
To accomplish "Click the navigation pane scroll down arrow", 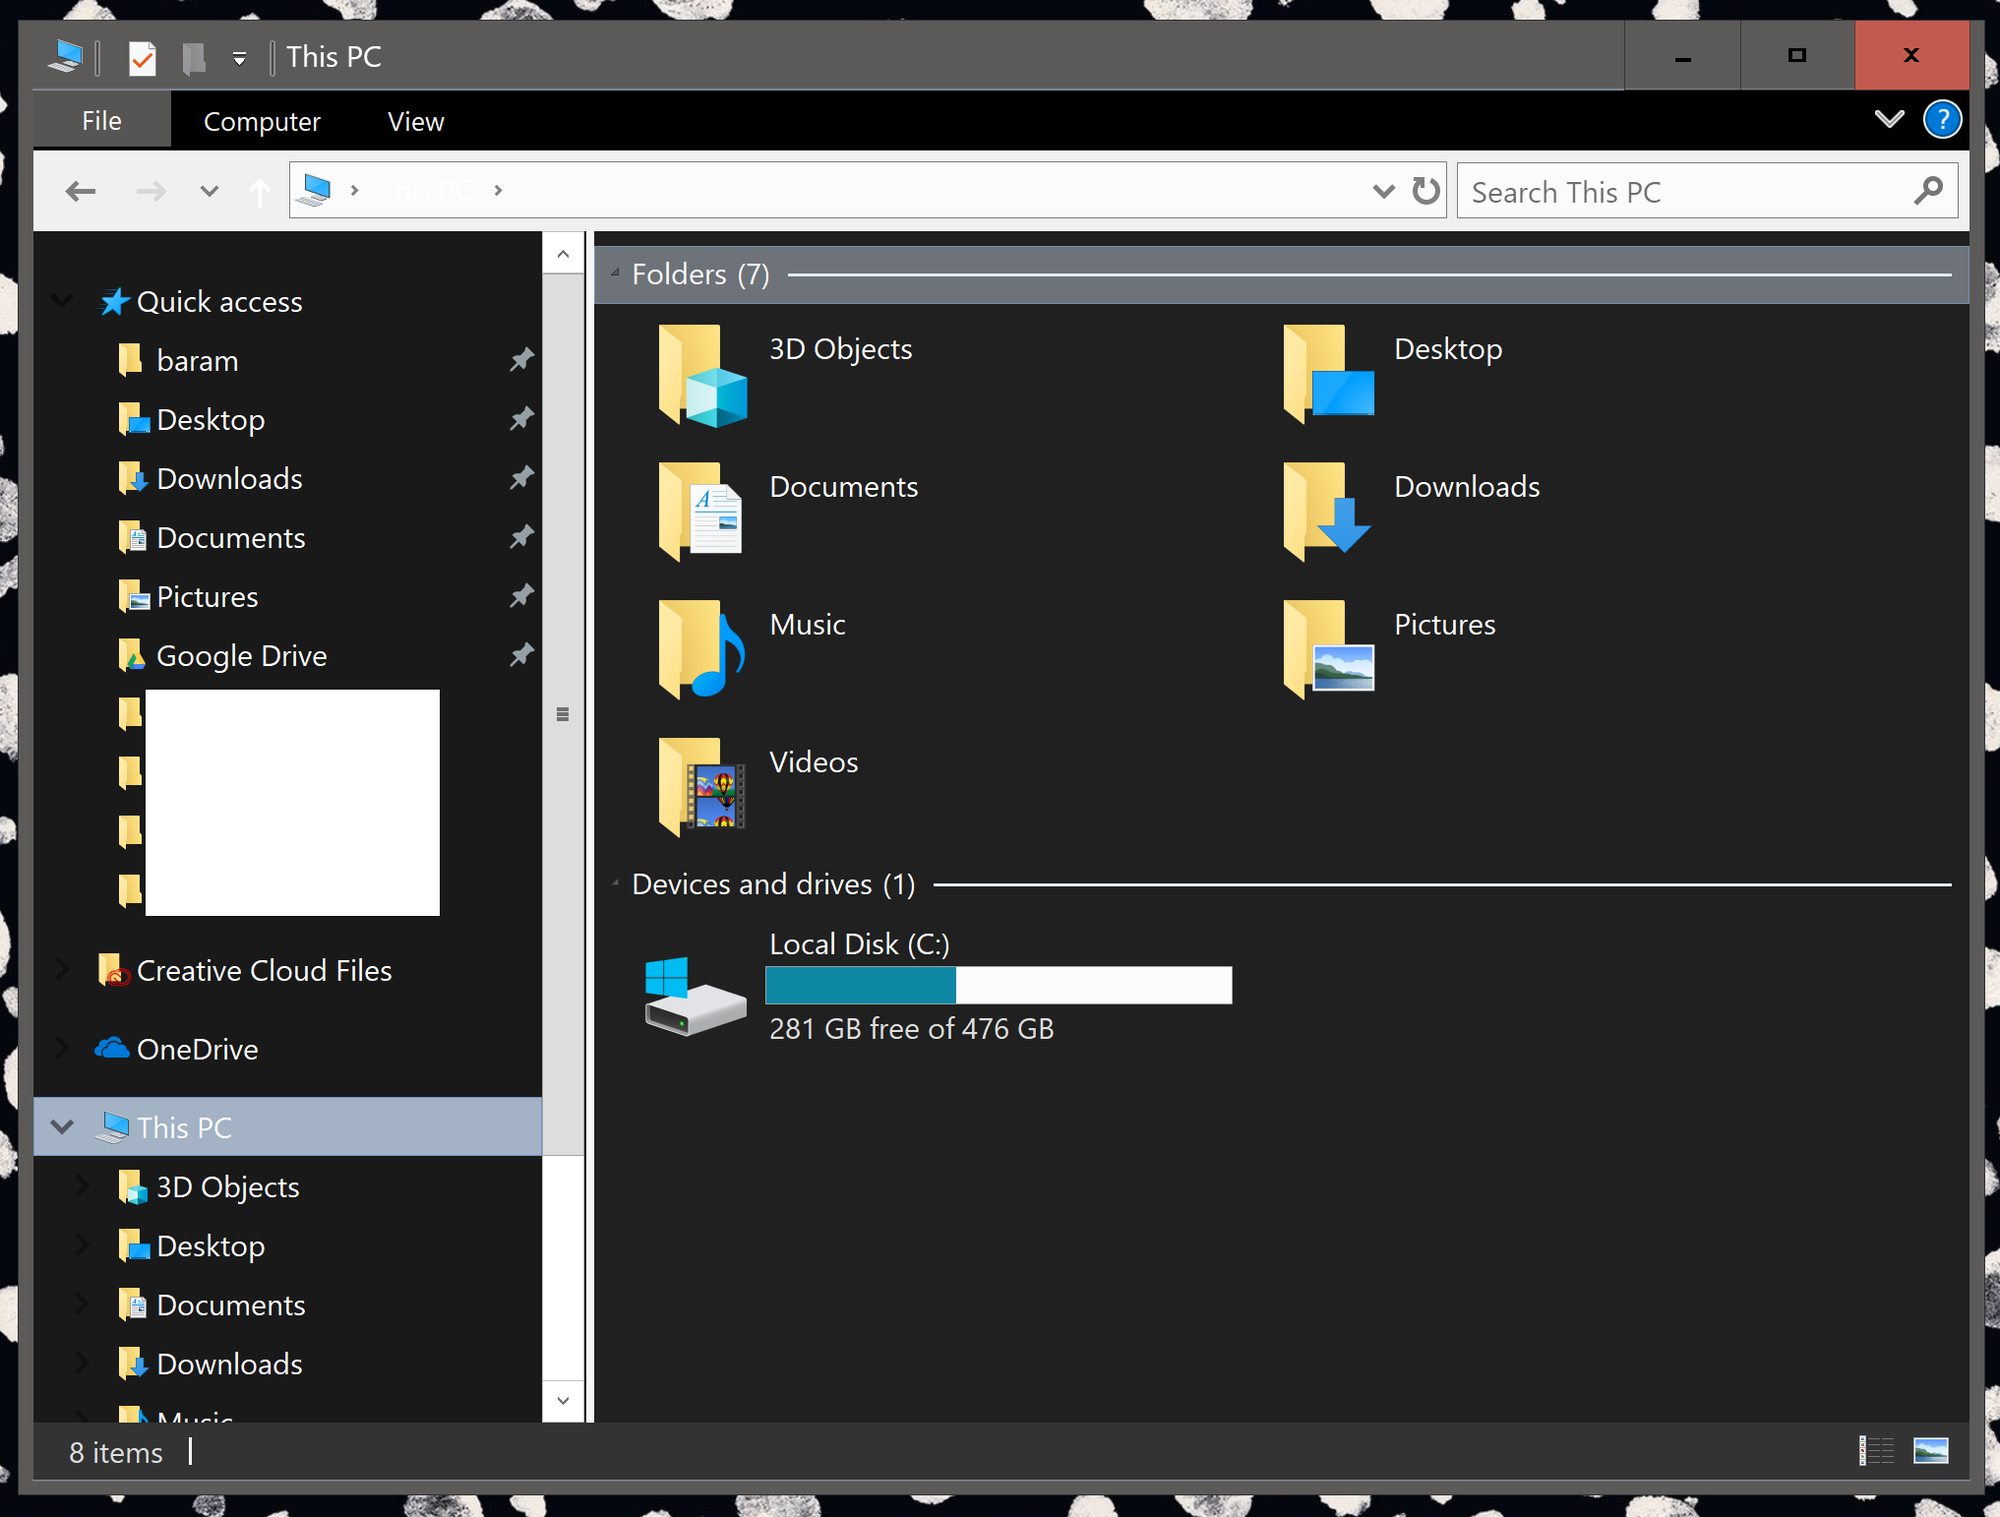I will tap(563, 1401).
